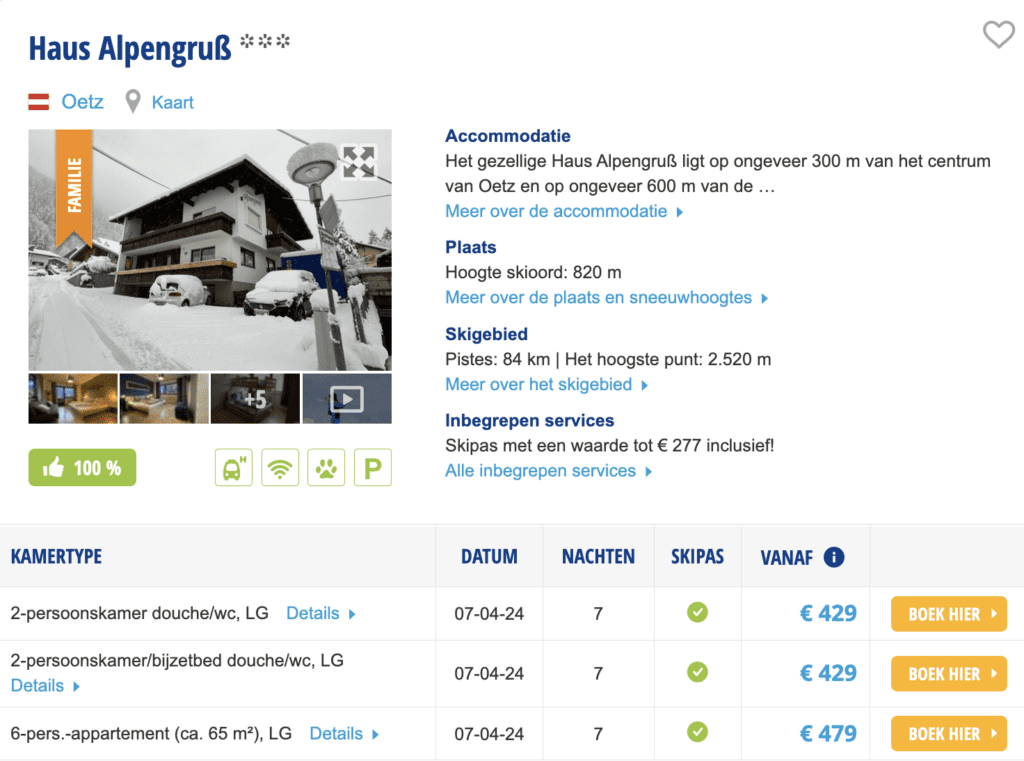Open Details for 6-pers.-appartement
The width and height of the screenshot is (1024, 761).
click(344, 734)
